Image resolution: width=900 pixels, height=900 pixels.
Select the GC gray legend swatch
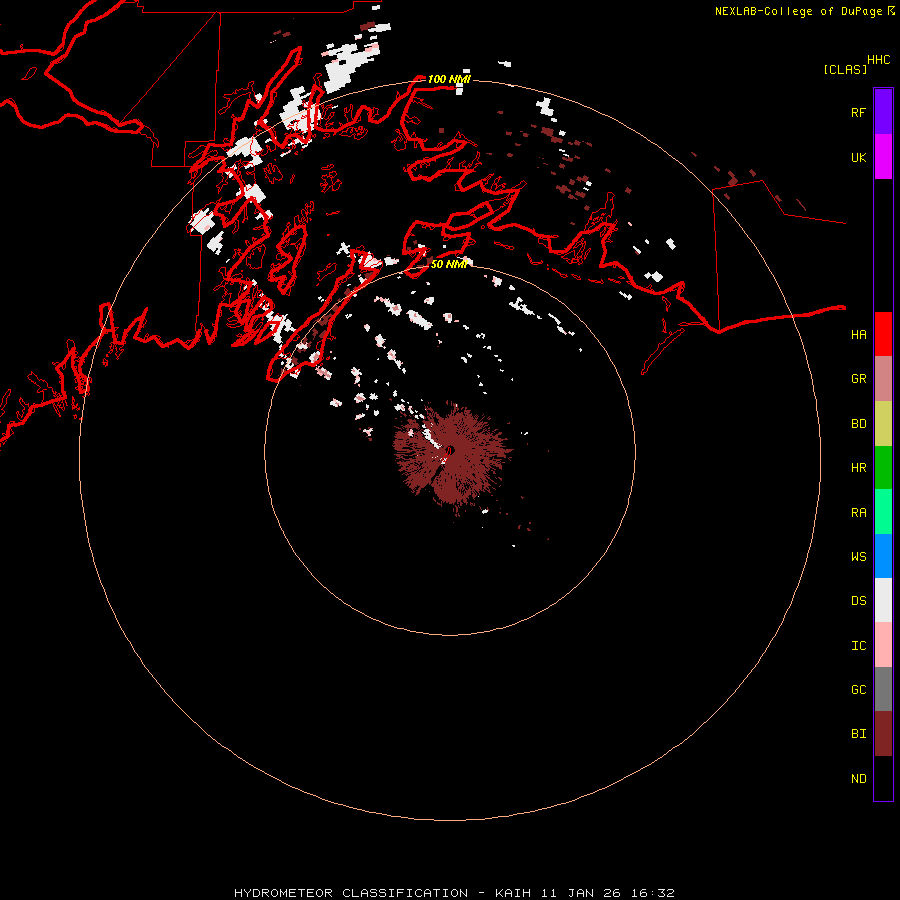[883, 689]
